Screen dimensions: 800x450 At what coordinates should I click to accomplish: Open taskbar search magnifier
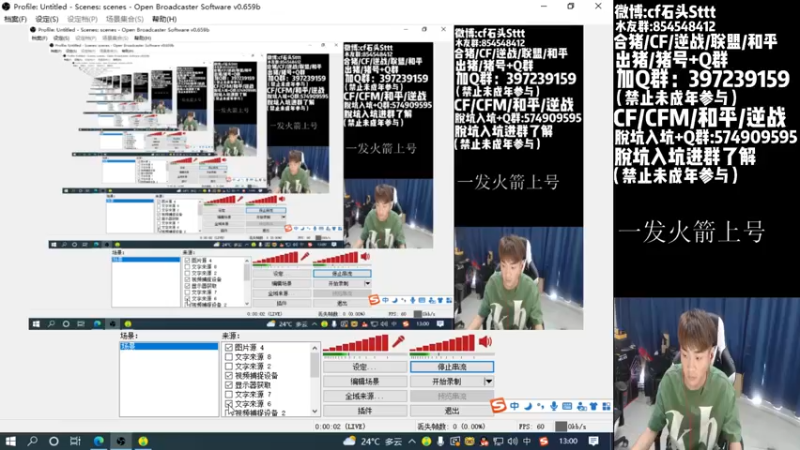coord(32,441)
